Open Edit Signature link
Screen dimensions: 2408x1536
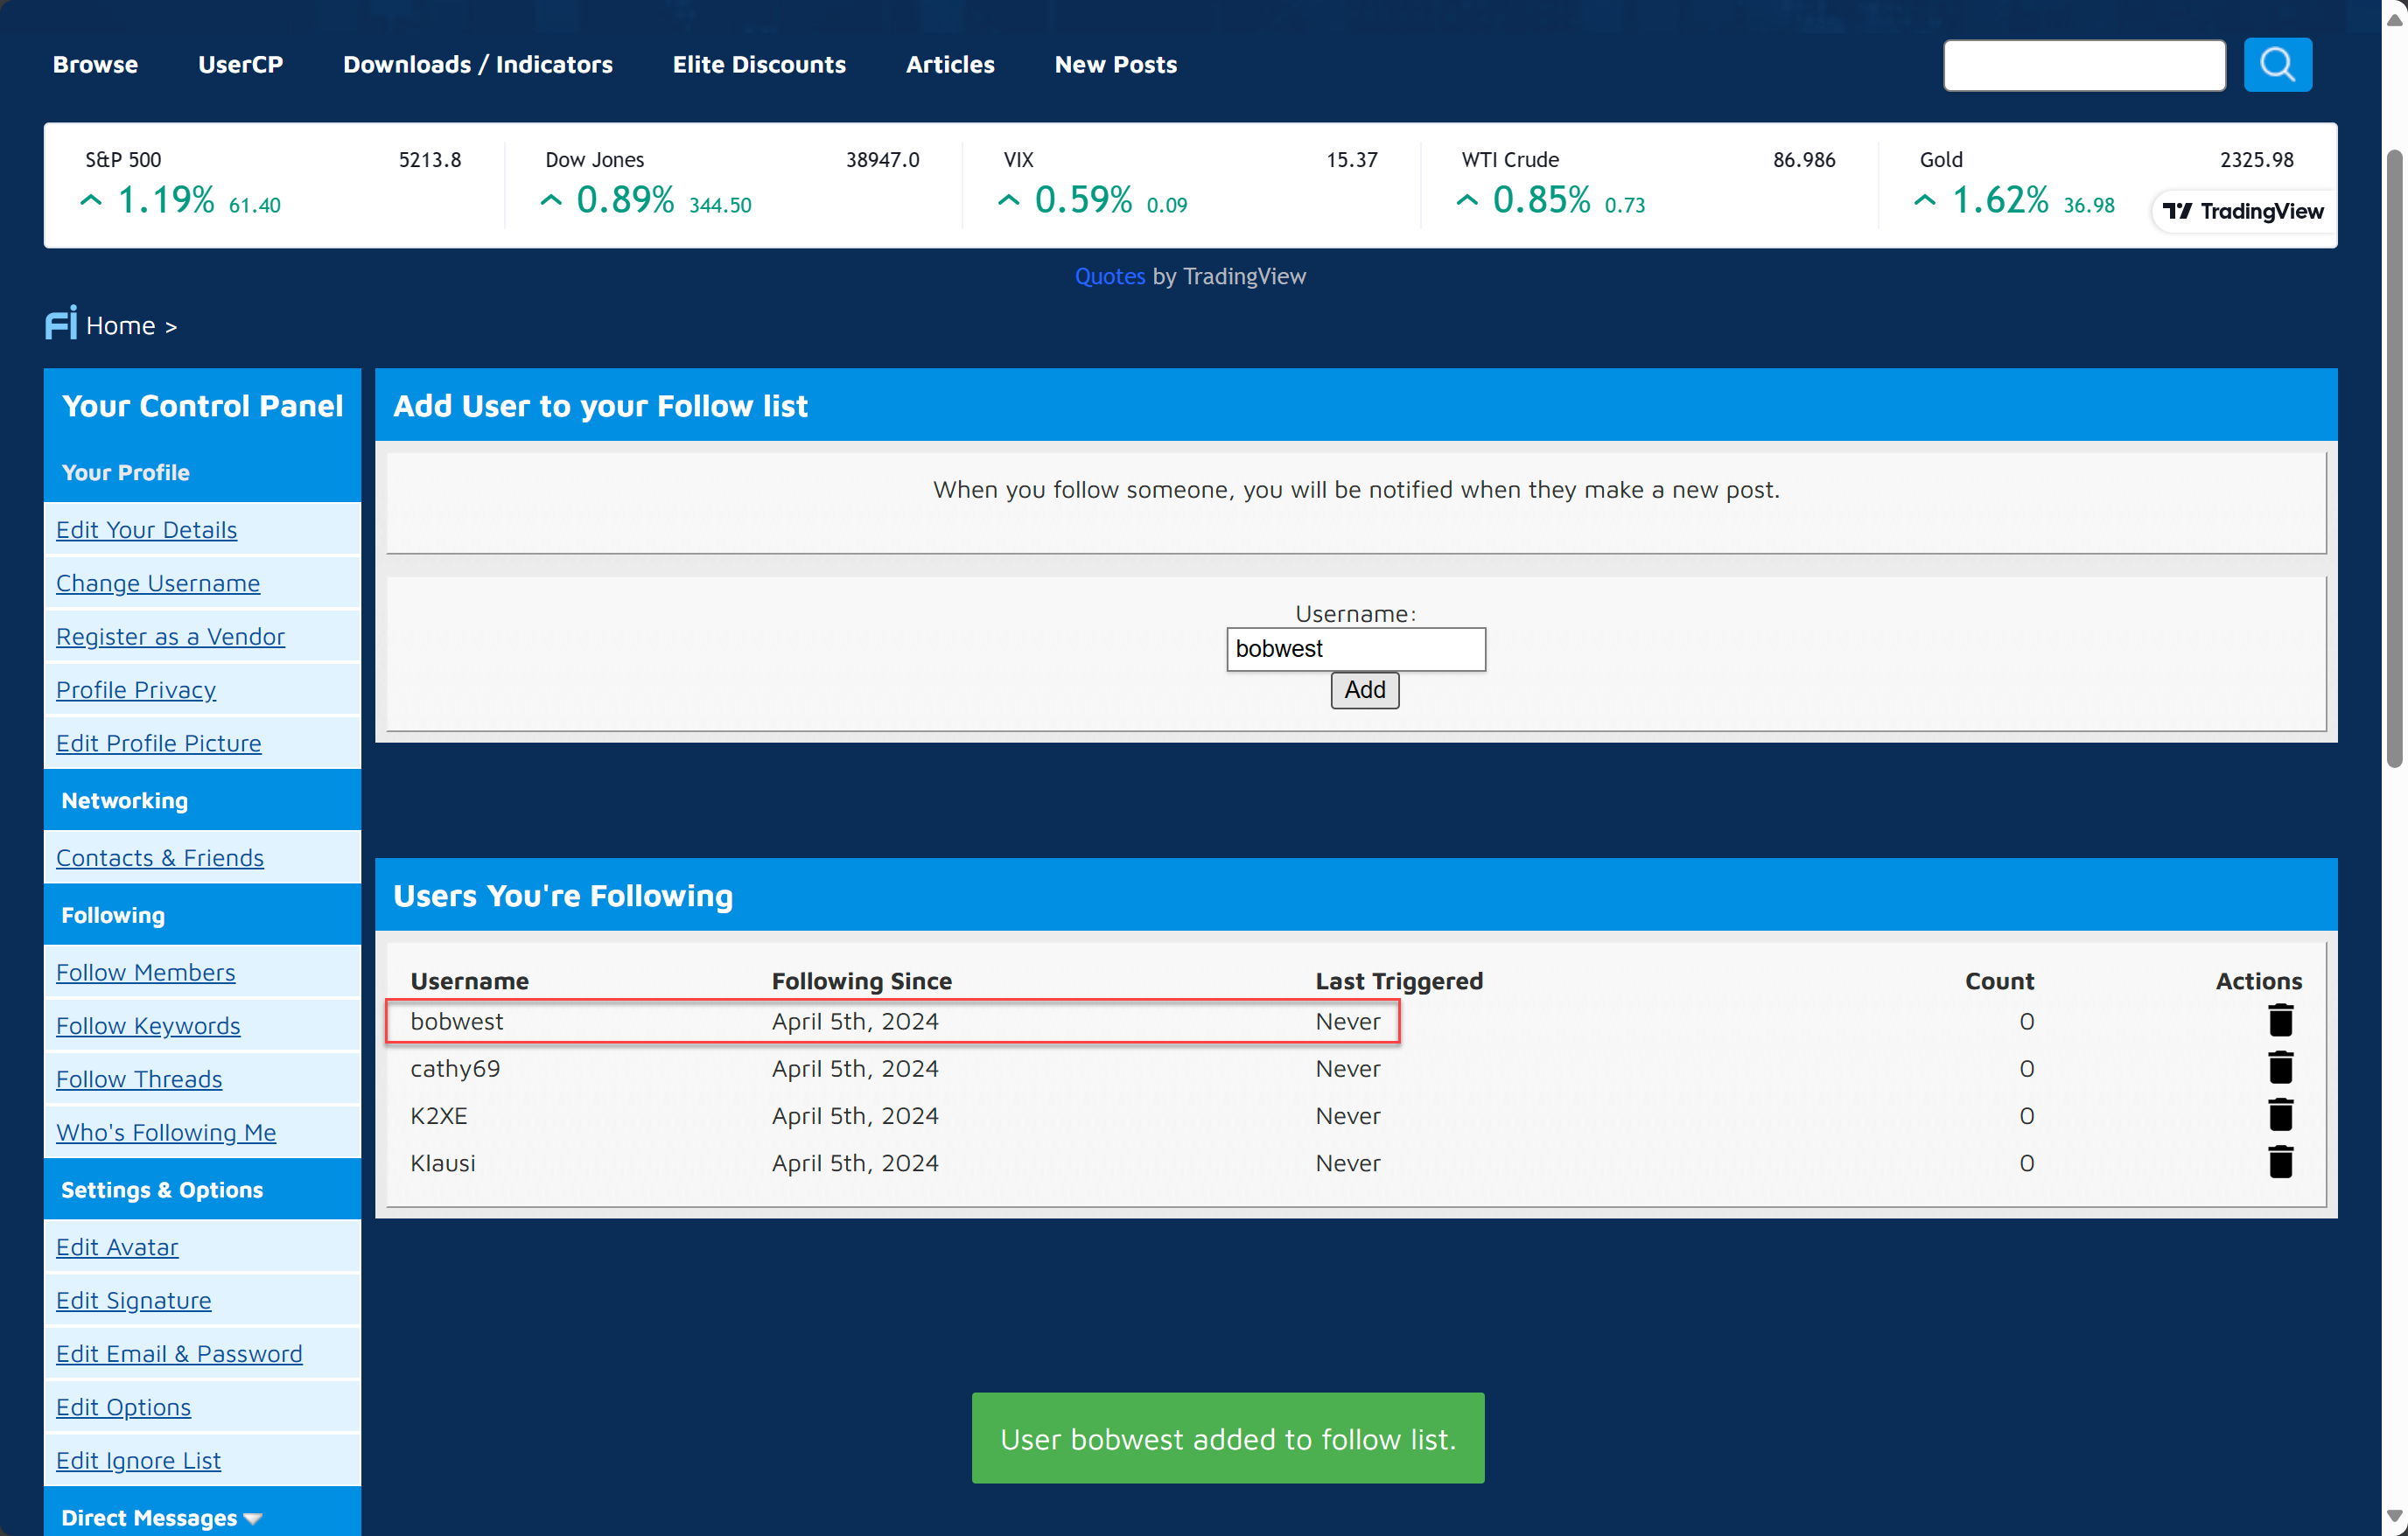[x=133, y=1299]
